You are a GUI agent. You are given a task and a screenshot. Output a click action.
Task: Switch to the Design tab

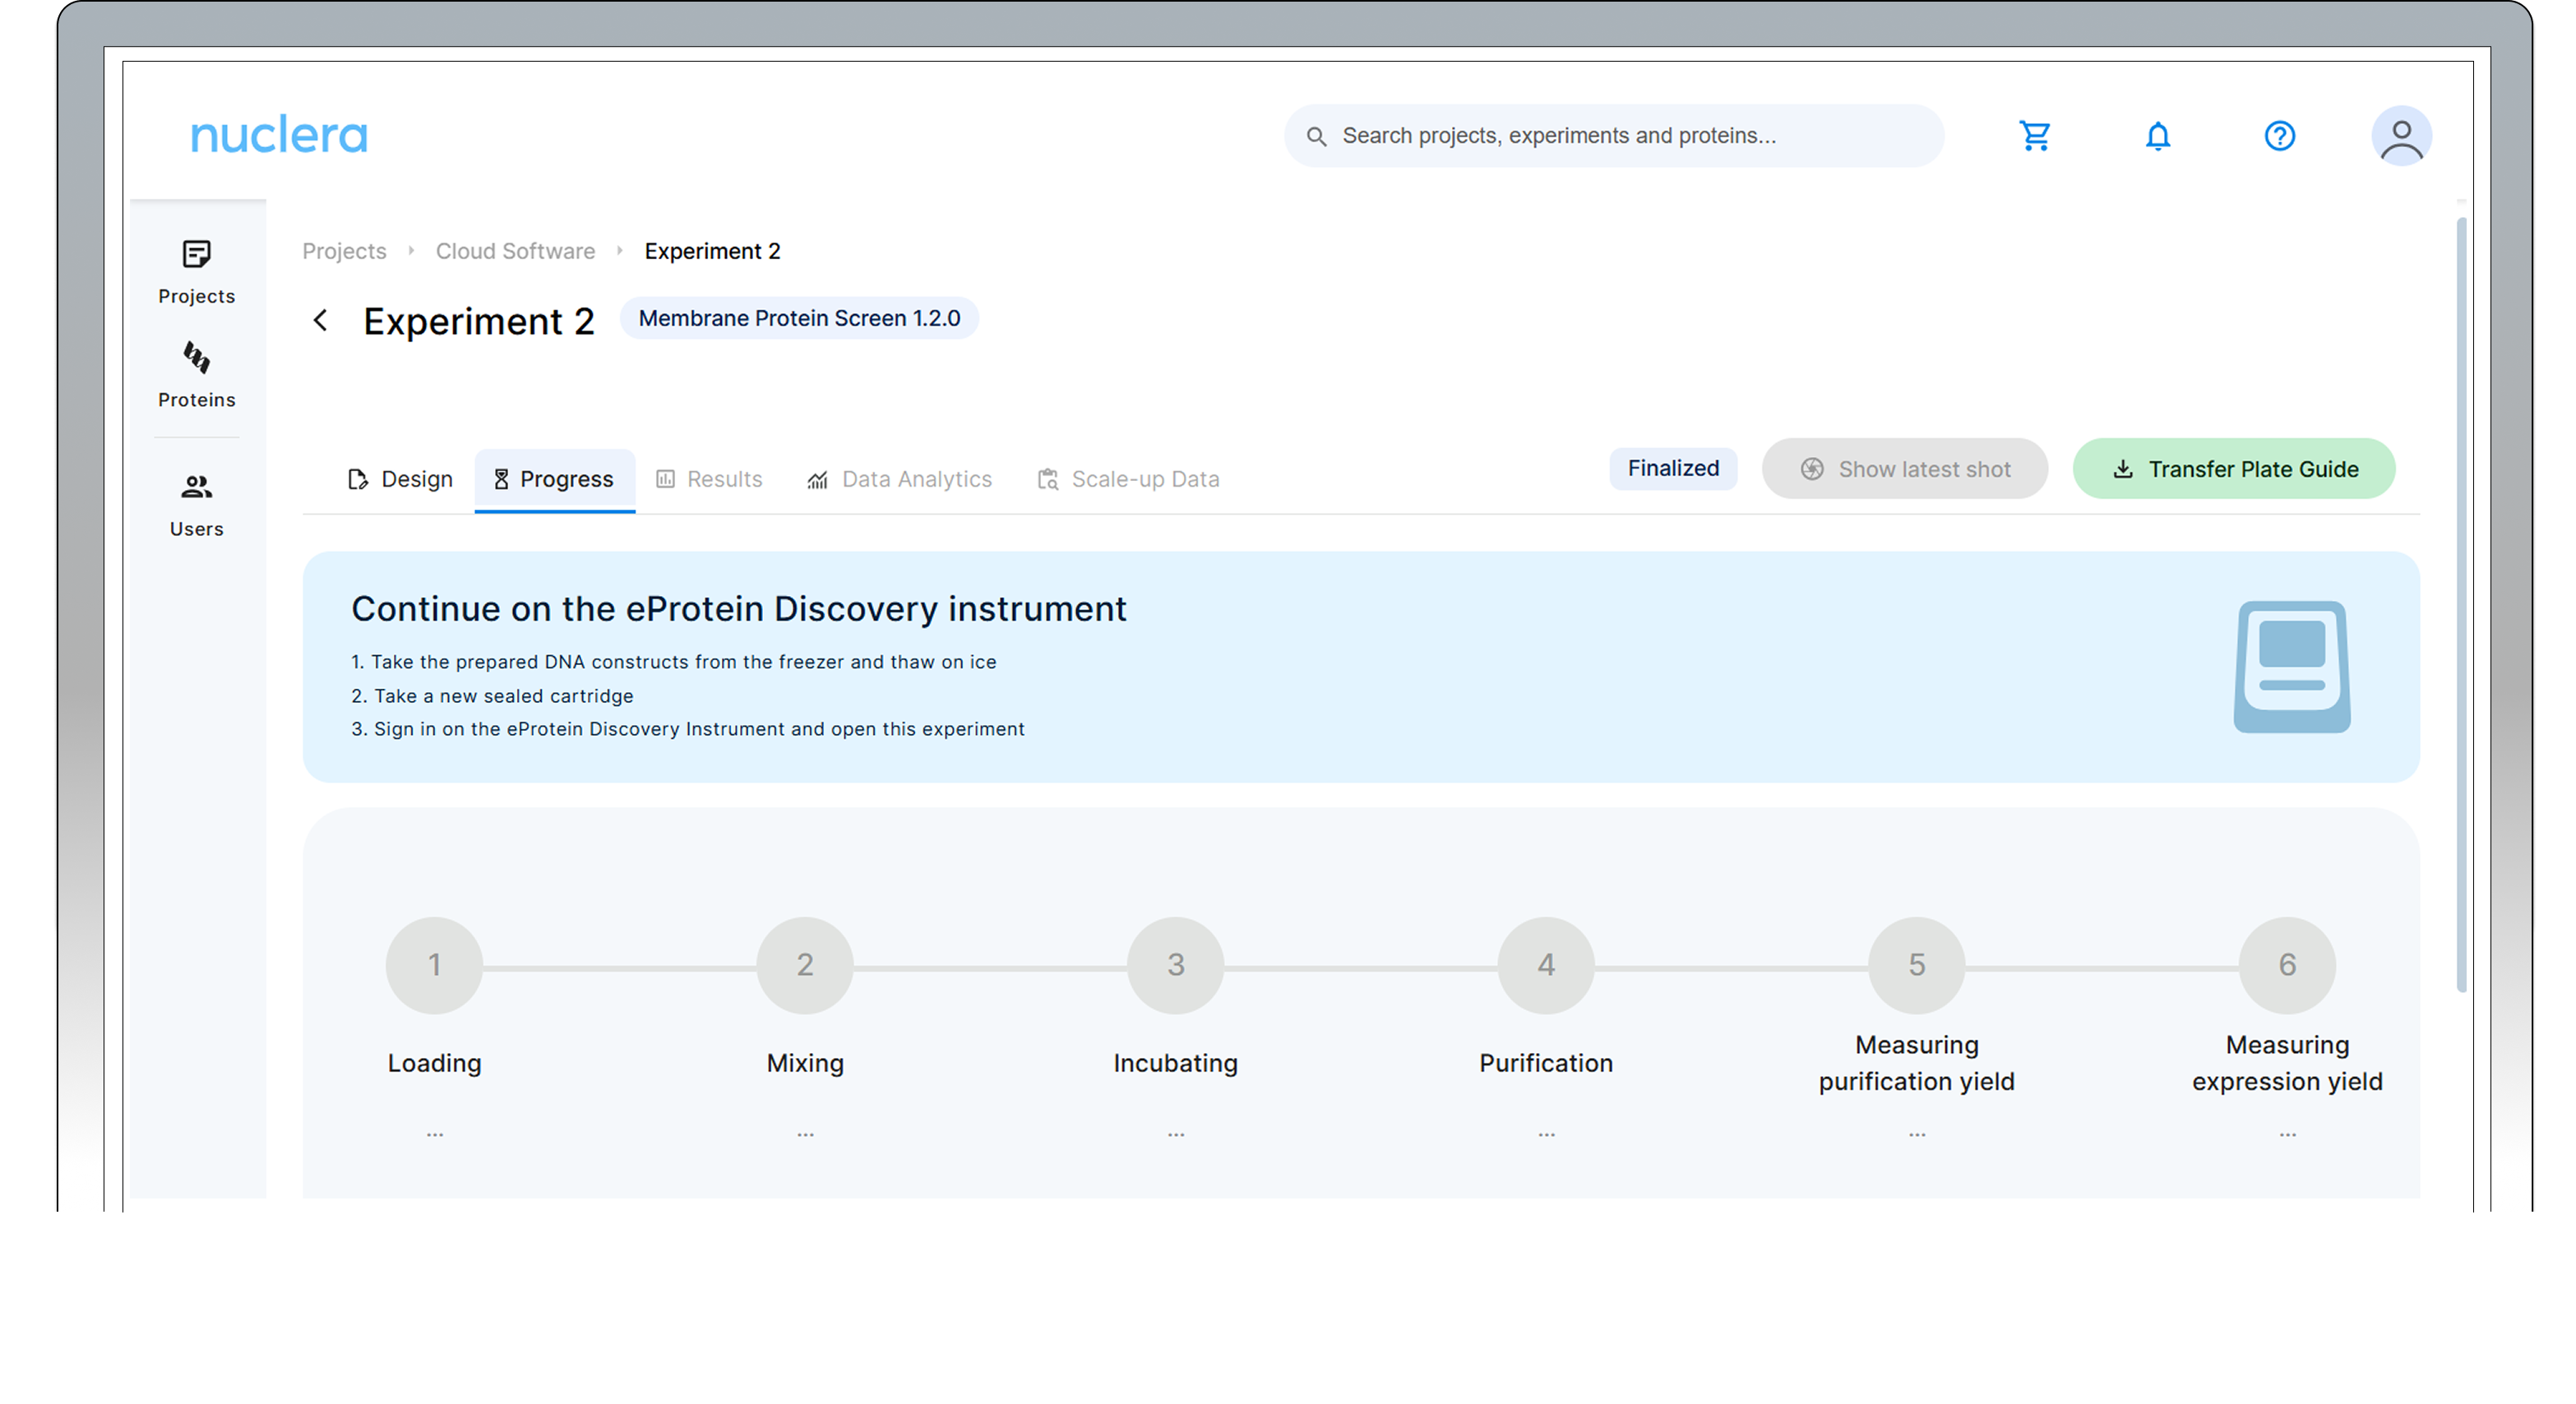[x=400, y=479]
